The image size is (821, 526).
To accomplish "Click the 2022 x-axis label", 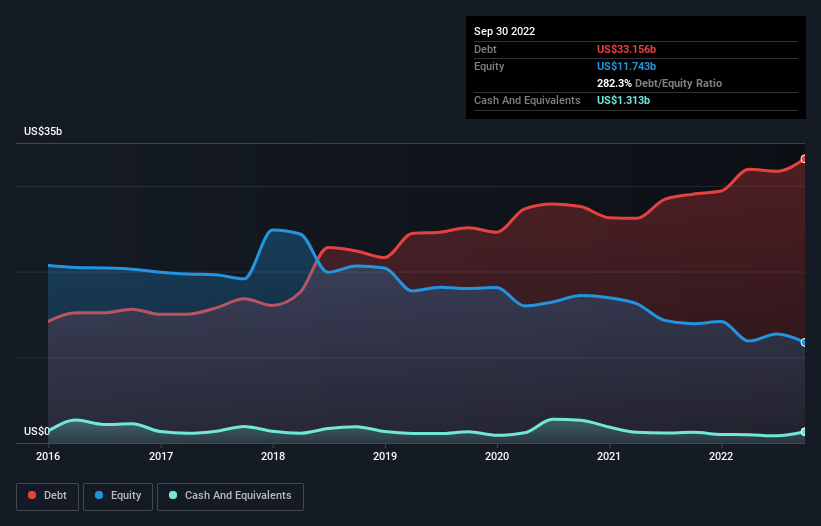I will coord(721,456).
